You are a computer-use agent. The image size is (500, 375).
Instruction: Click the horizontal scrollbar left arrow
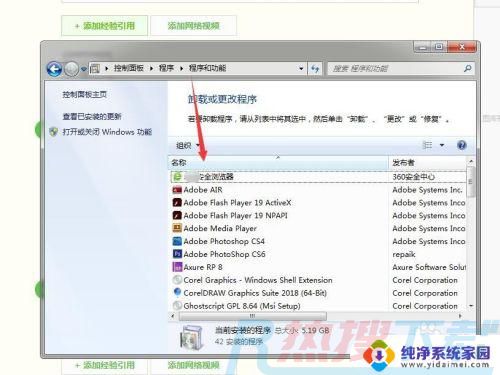point(173,315)
